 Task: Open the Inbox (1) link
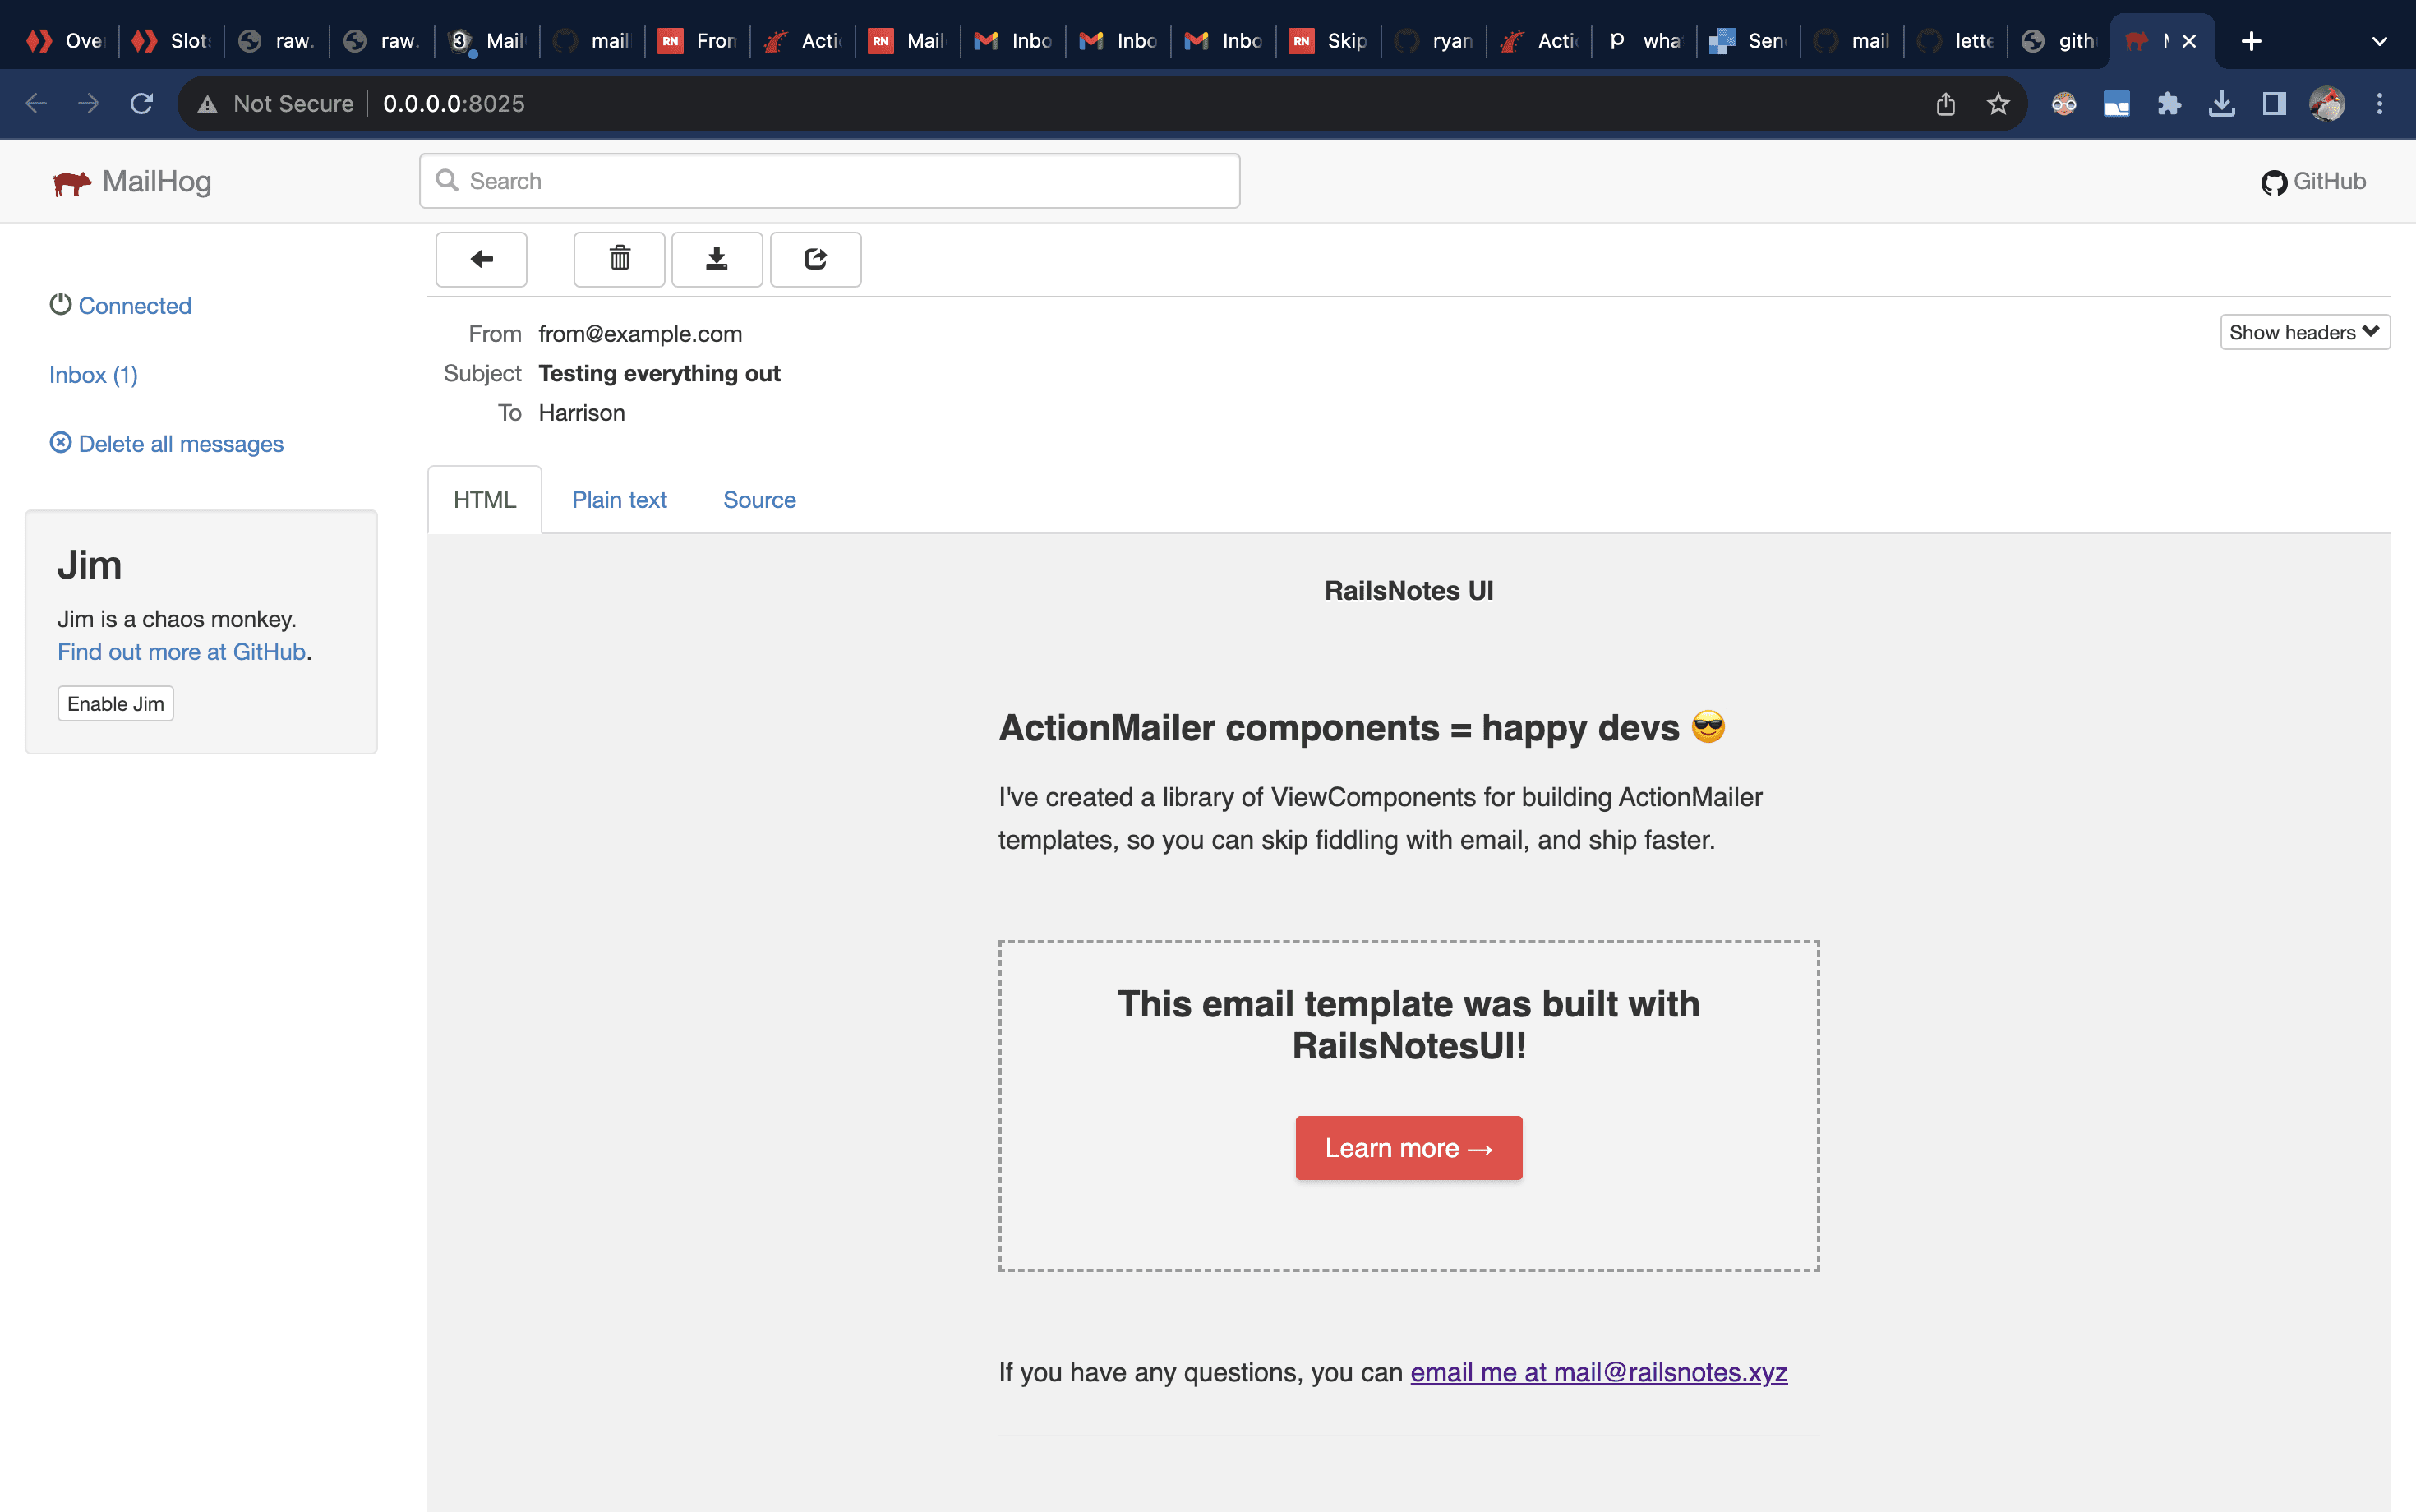(x=93, y=375)
